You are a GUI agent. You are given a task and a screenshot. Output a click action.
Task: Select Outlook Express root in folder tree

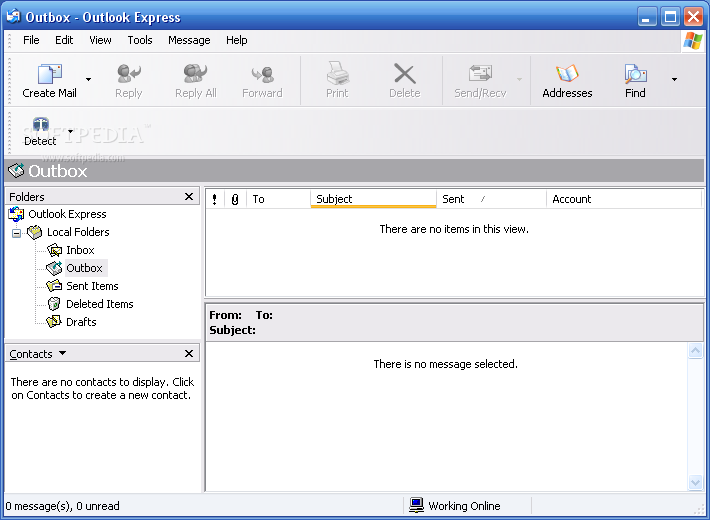pyautogui.click(x=67, y=214)
